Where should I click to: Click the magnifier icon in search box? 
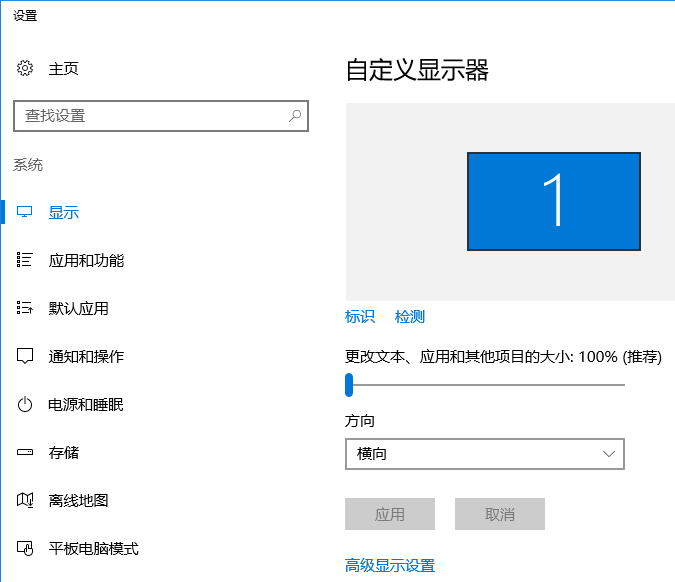point(295,116)
